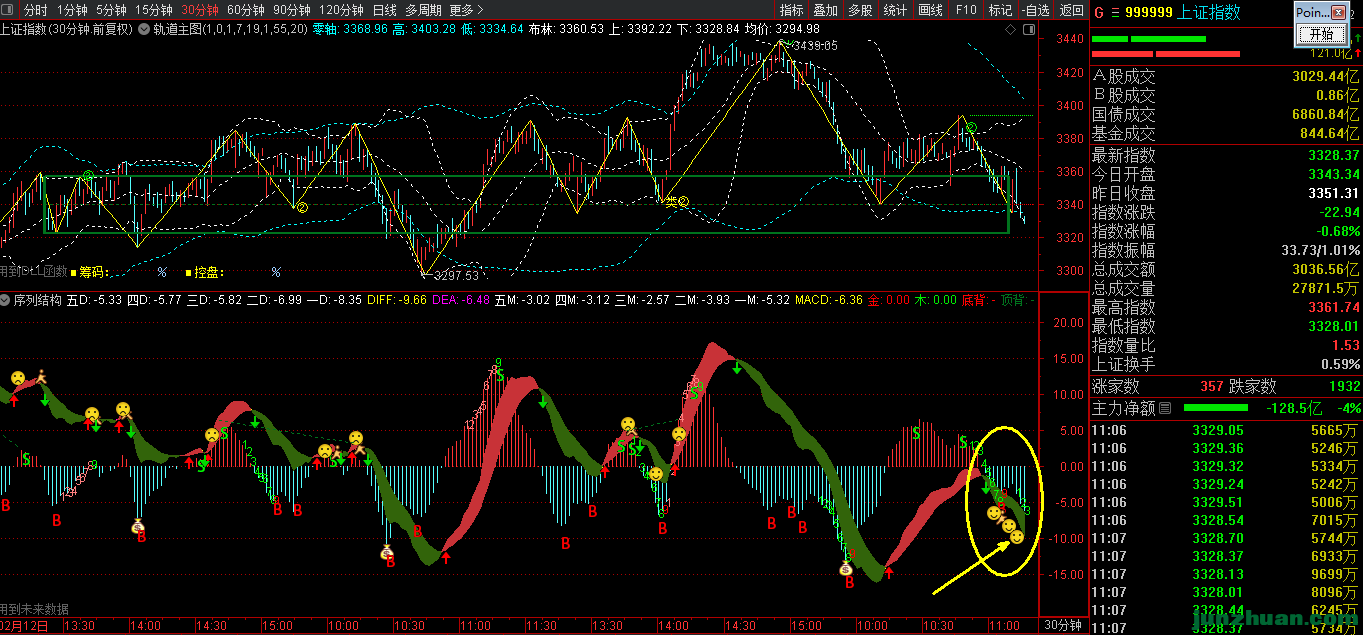Select the 1分钟 period

click(x=72, y=10)
